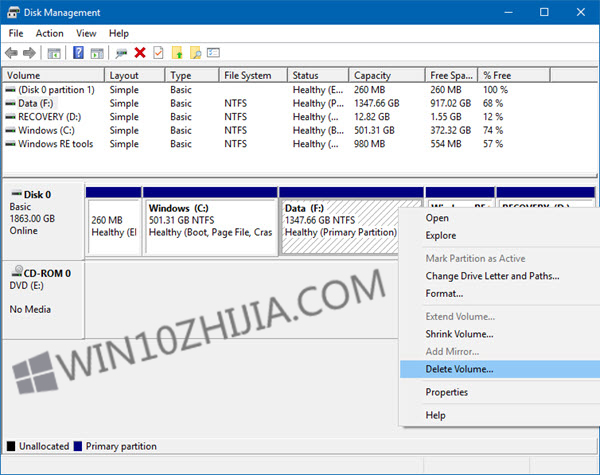This screenshot has height=475, width=600.
Task: Sort by the % Free column header
Action: tap(514, 75)
